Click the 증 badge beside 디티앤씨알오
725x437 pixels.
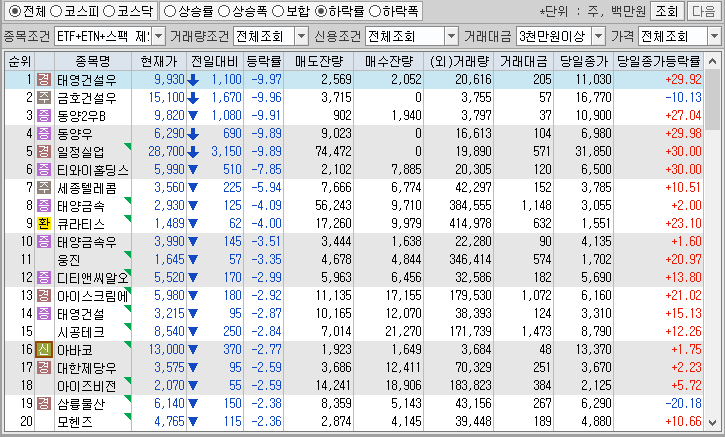point(44,277)
